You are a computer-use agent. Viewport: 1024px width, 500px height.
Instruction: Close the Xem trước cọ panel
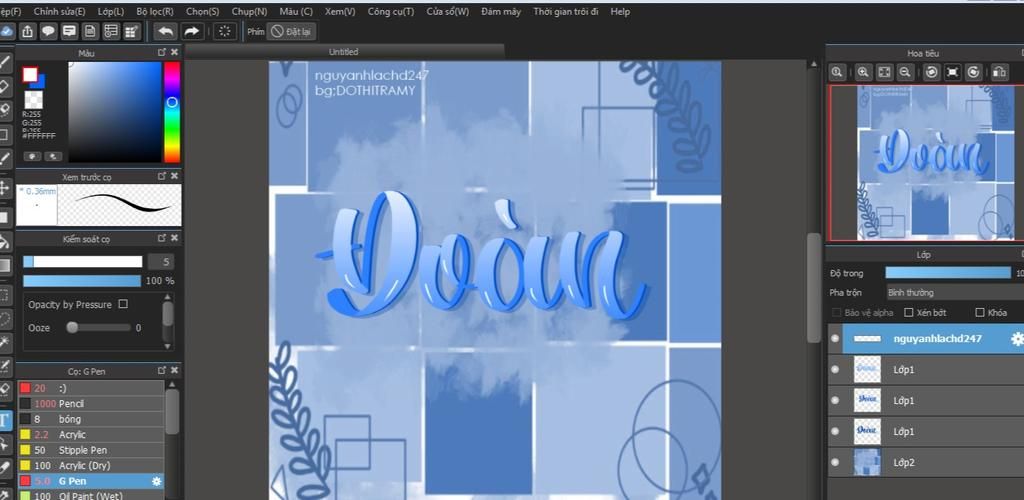pos(174,176)
